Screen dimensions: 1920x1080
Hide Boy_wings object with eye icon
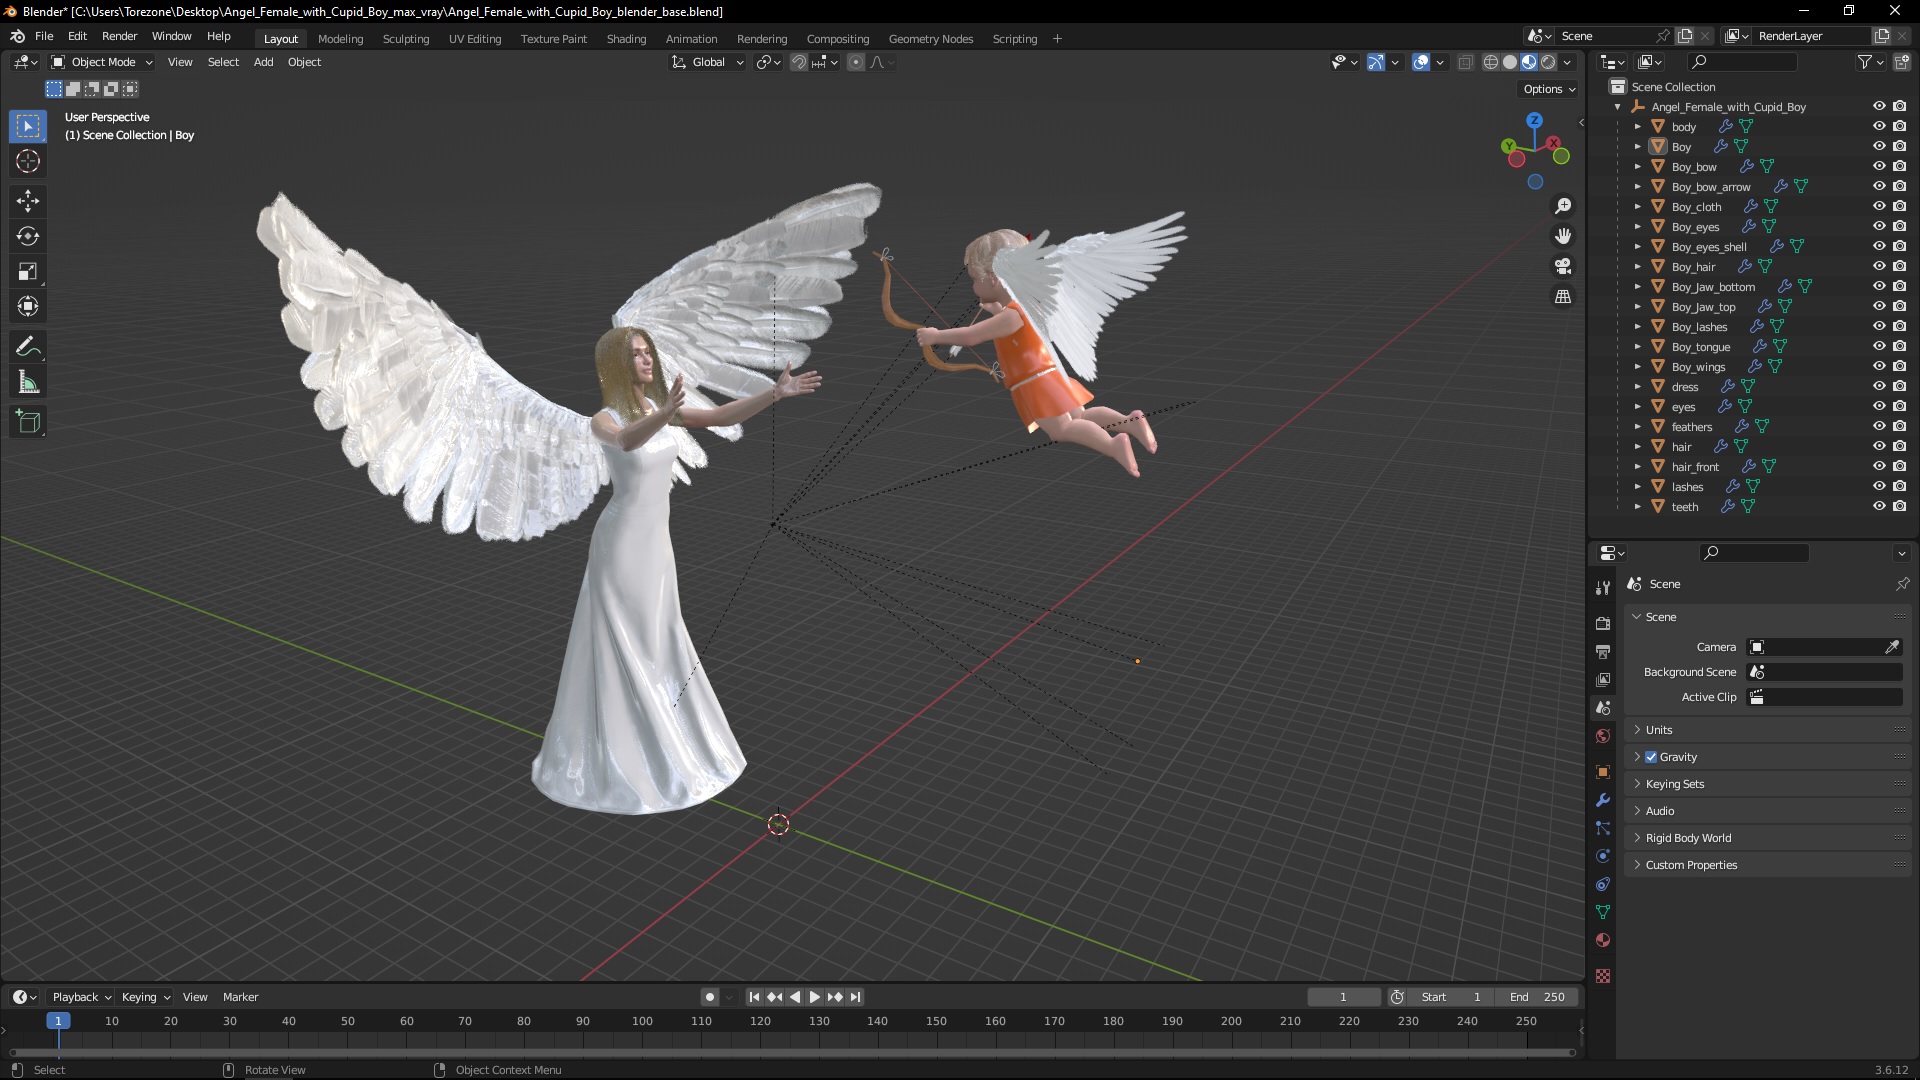tap(1879, 366)
